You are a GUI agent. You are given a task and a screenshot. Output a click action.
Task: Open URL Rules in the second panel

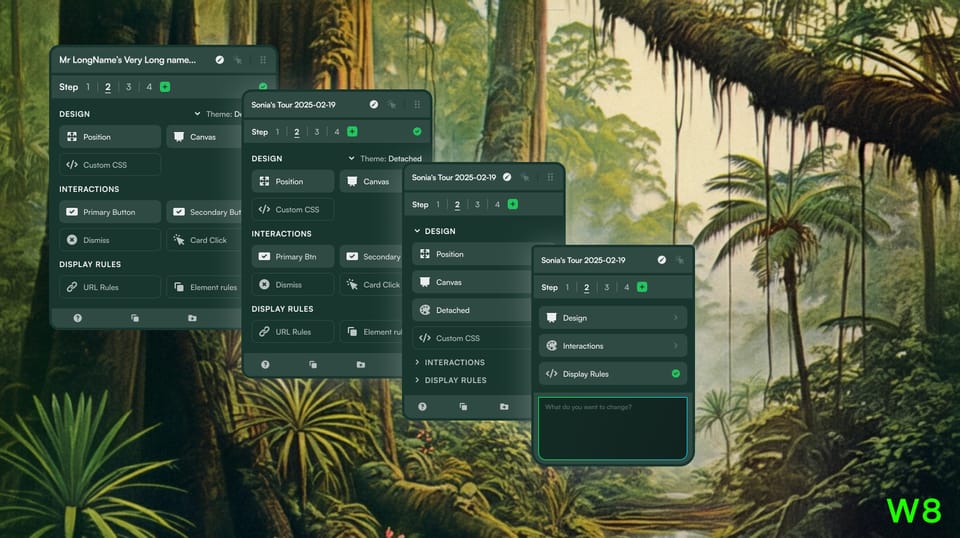click(x=293, y=332)
